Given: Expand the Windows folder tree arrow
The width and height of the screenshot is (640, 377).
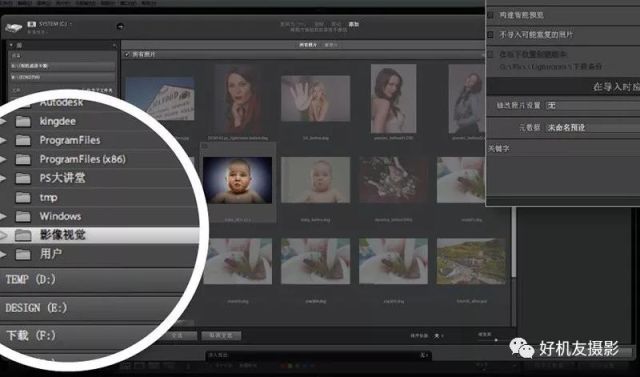Looking at the screenshot, I should tap(3, 216).
